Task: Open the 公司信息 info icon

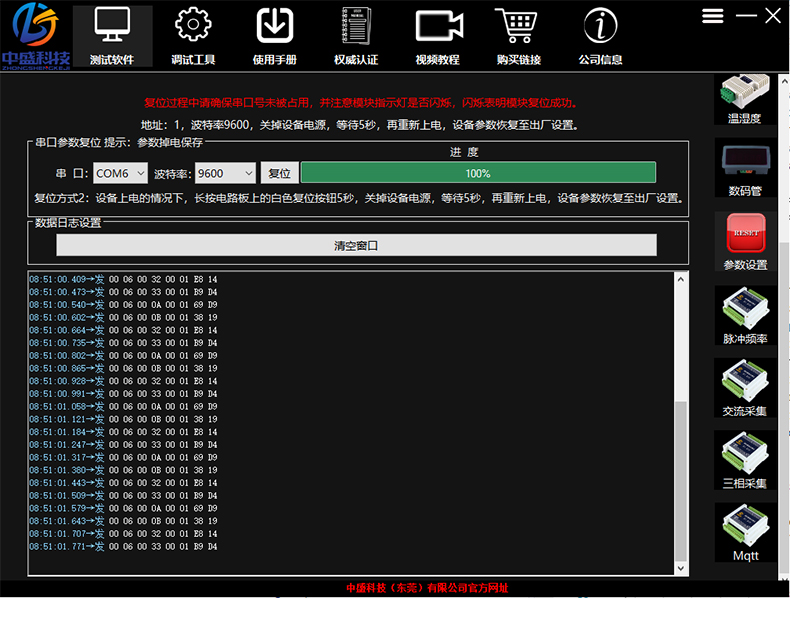Action: click(x=600, y=26)
